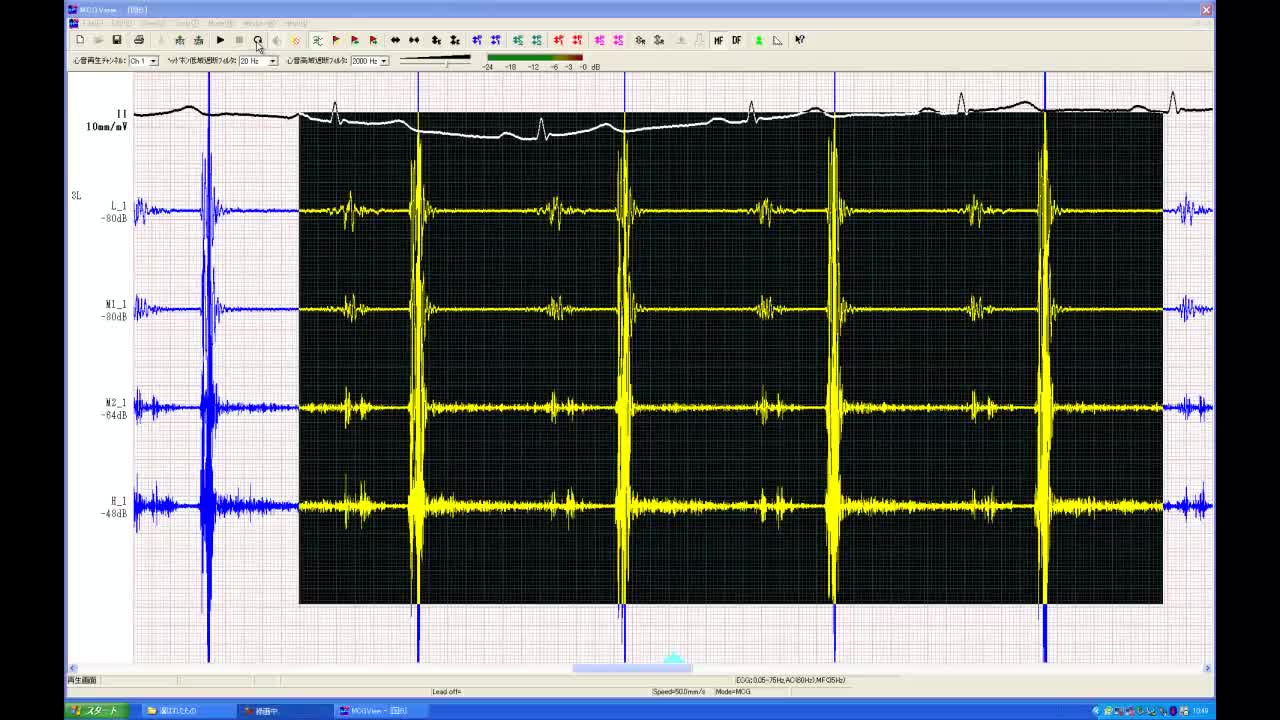Click the Print icon

(139, 40)
